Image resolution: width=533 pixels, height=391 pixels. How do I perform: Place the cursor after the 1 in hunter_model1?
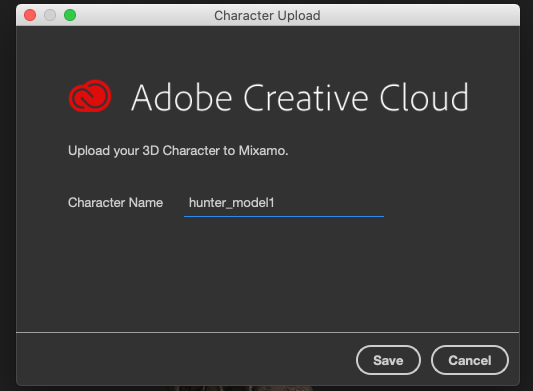(x=275, y=203)
